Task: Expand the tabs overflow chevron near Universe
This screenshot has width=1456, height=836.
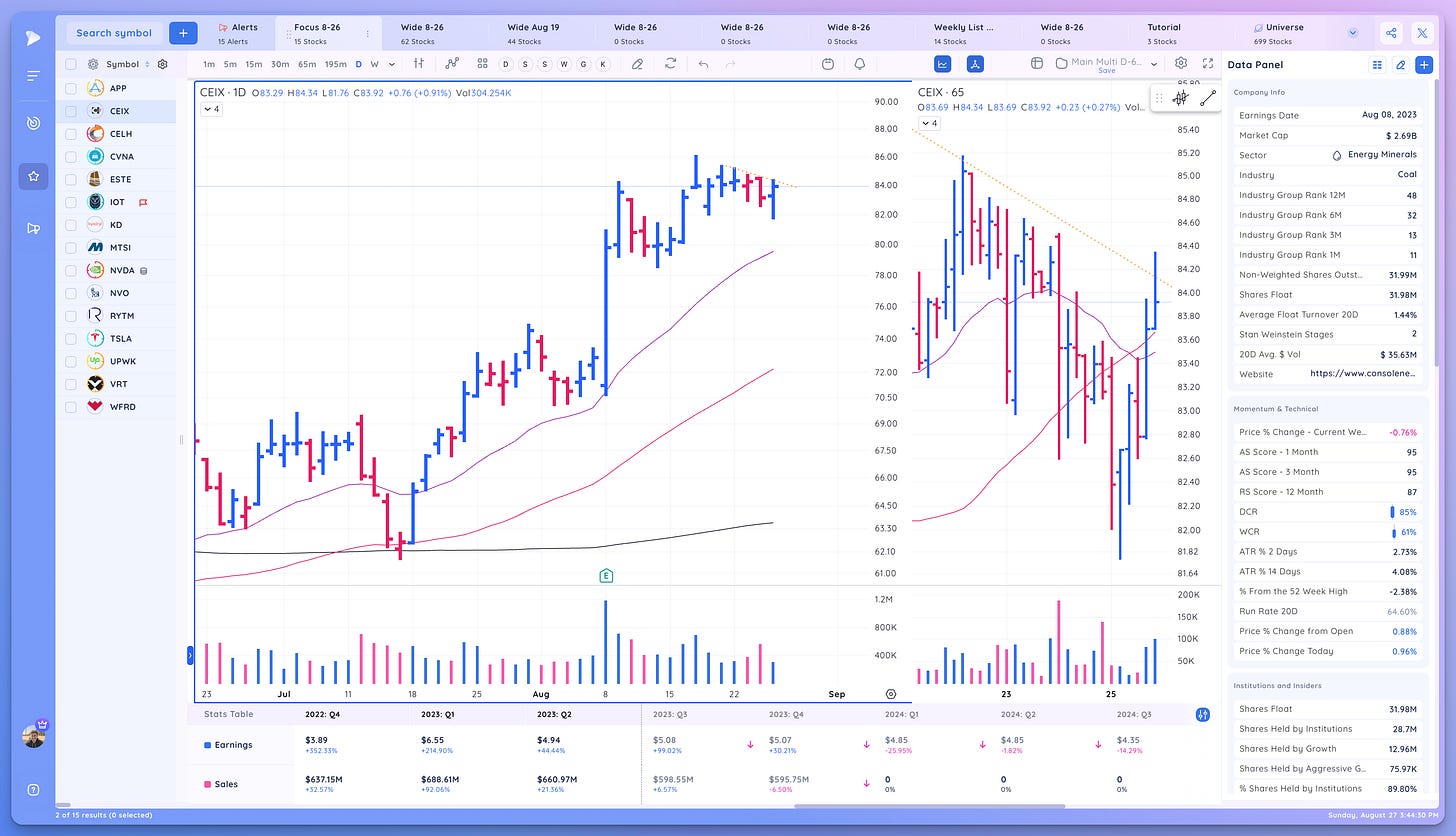Action: coord(1353,33)
